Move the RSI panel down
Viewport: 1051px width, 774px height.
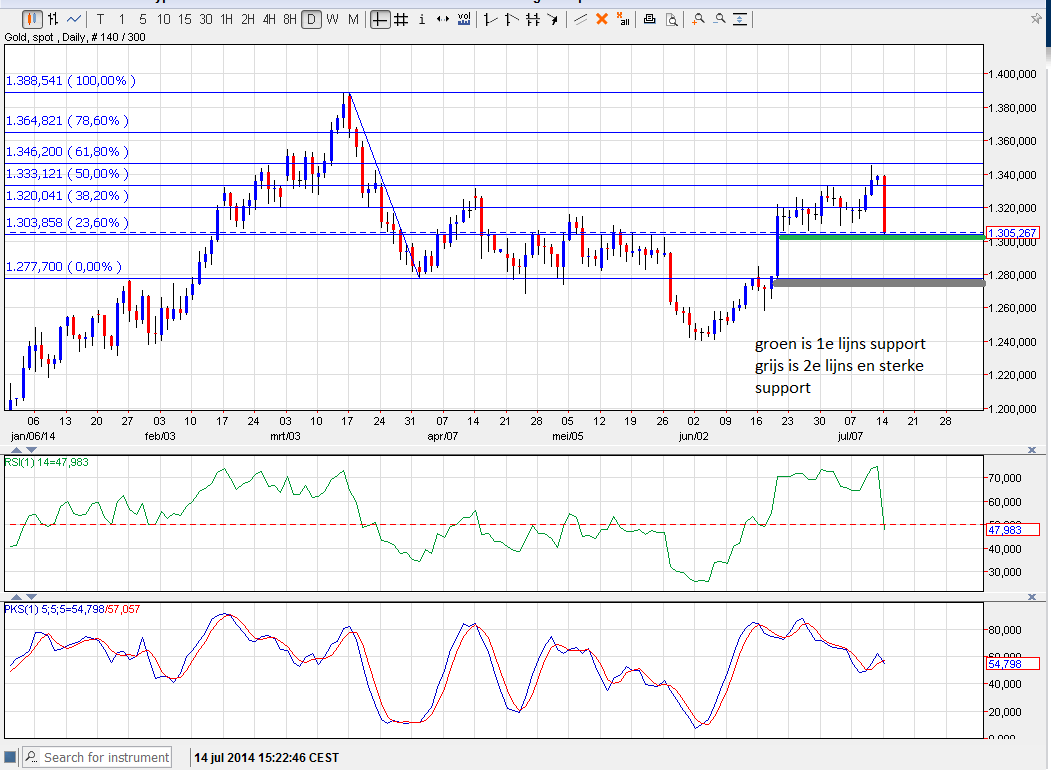pyautogui.click(x=31, y=450)
